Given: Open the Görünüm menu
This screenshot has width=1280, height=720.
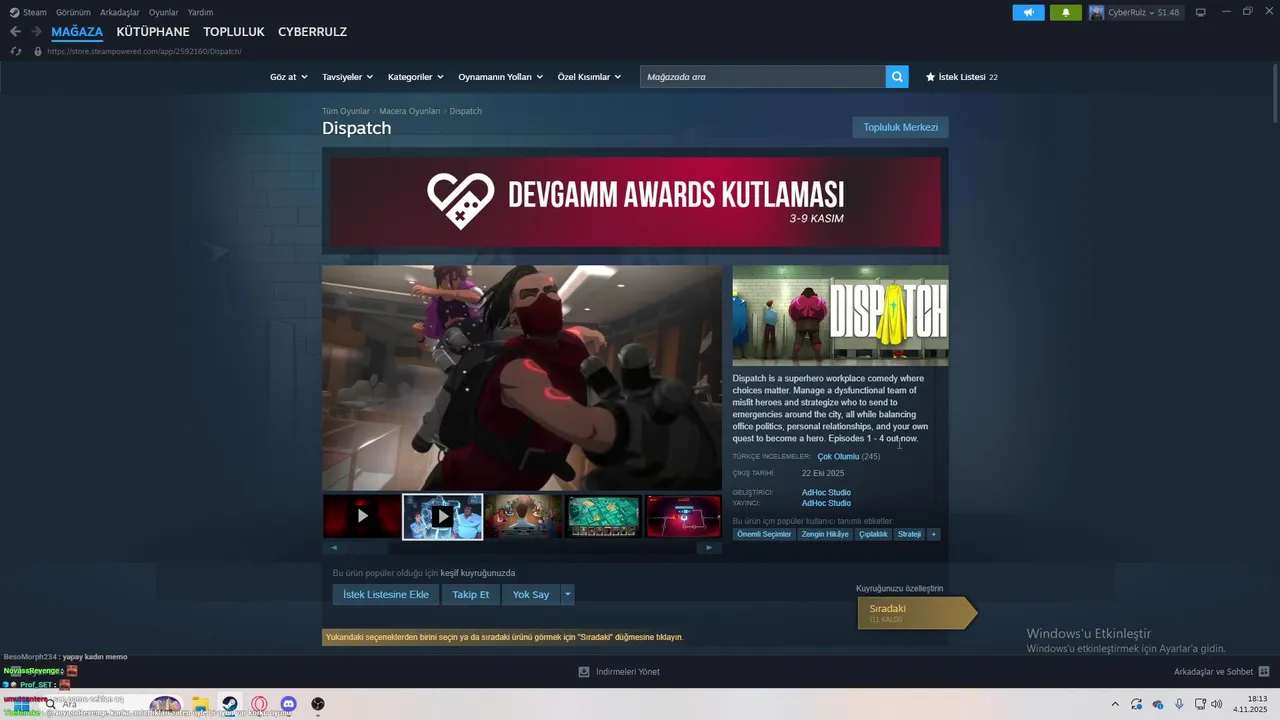Looking at the screenshot, I should point(73,13).
